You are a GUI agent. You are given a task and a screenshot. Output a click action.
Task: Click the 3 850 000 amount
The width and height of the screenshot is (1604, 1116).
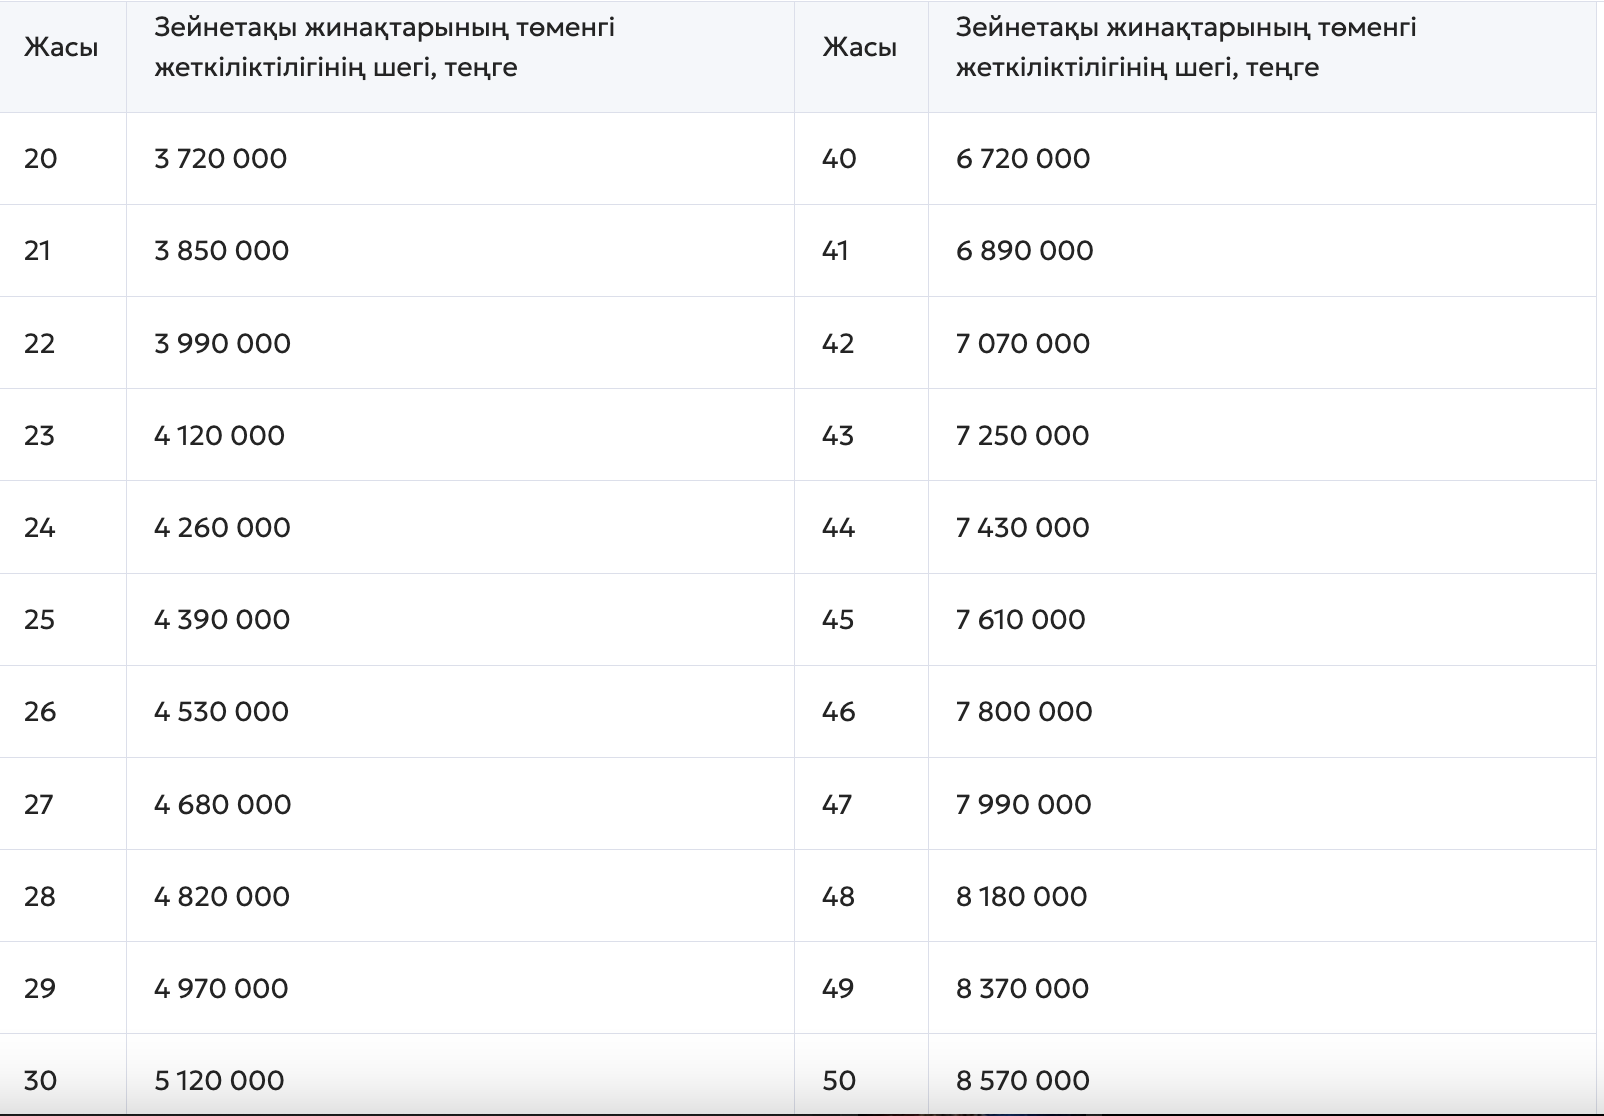coord(221,251)
